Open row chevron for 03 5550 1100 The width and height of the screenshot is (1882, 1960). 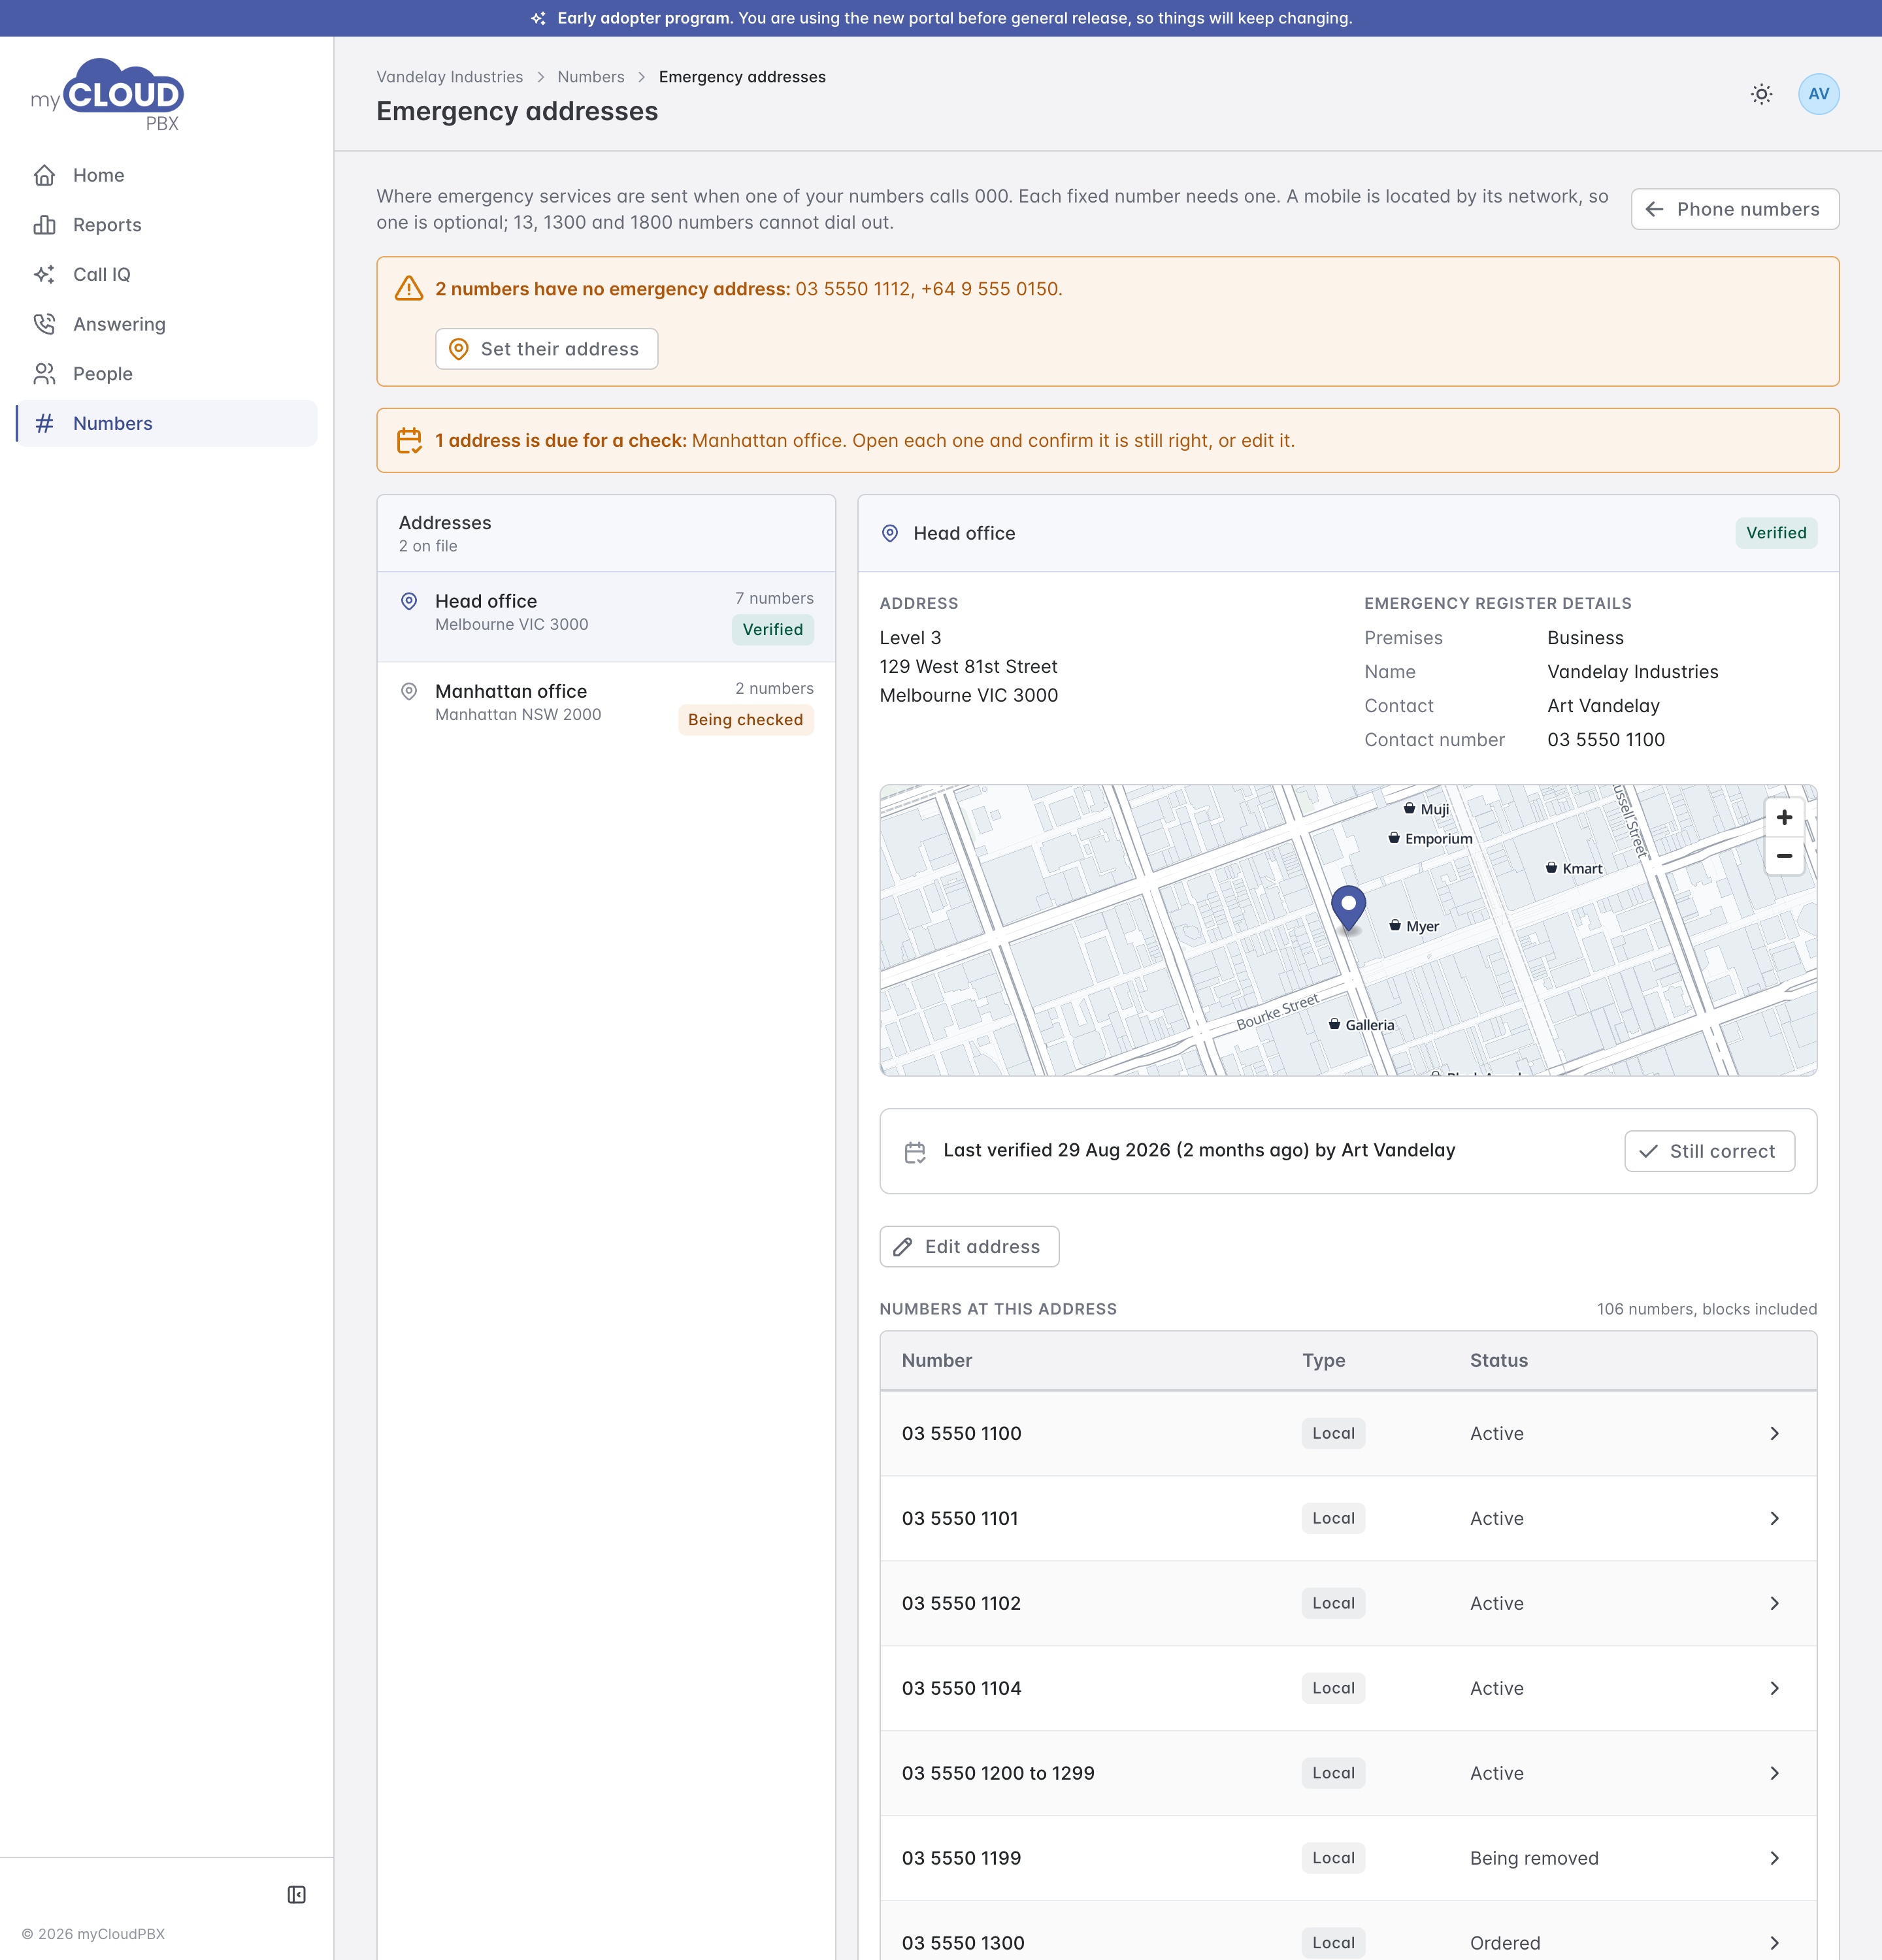[1774, 1433]
